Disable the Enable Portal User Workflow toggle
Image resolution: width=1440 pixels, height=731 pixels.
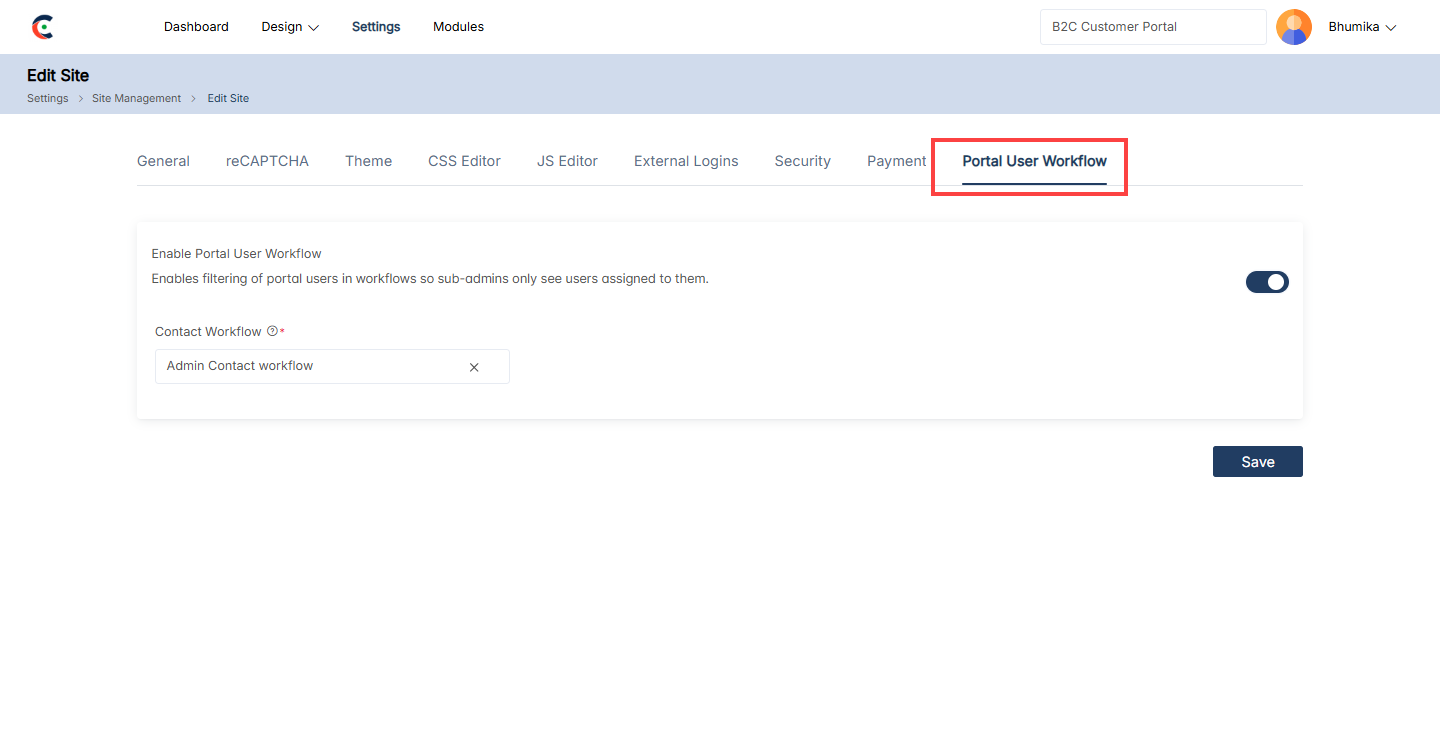(1266, 282)
